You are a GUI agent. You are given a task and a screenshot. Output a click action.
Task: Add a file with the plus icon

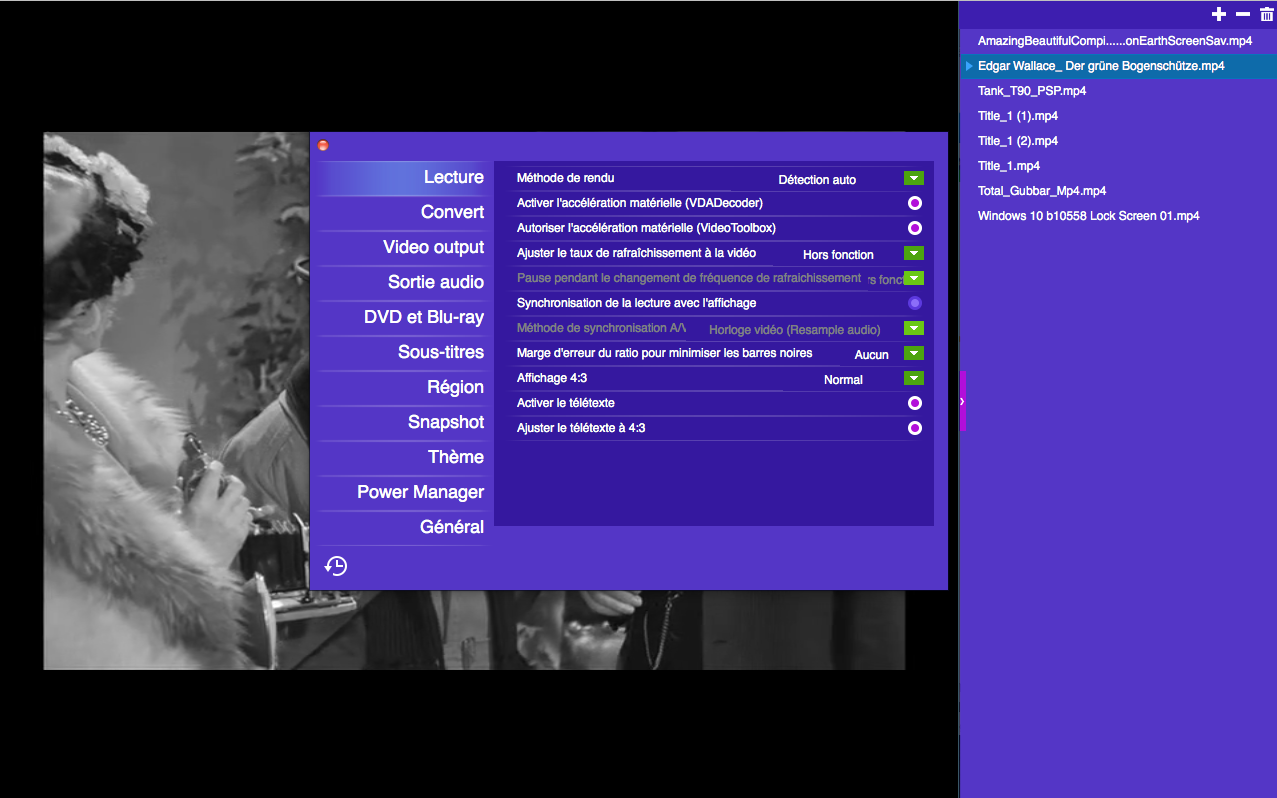pyautogui.click(x=1218, y=14)
